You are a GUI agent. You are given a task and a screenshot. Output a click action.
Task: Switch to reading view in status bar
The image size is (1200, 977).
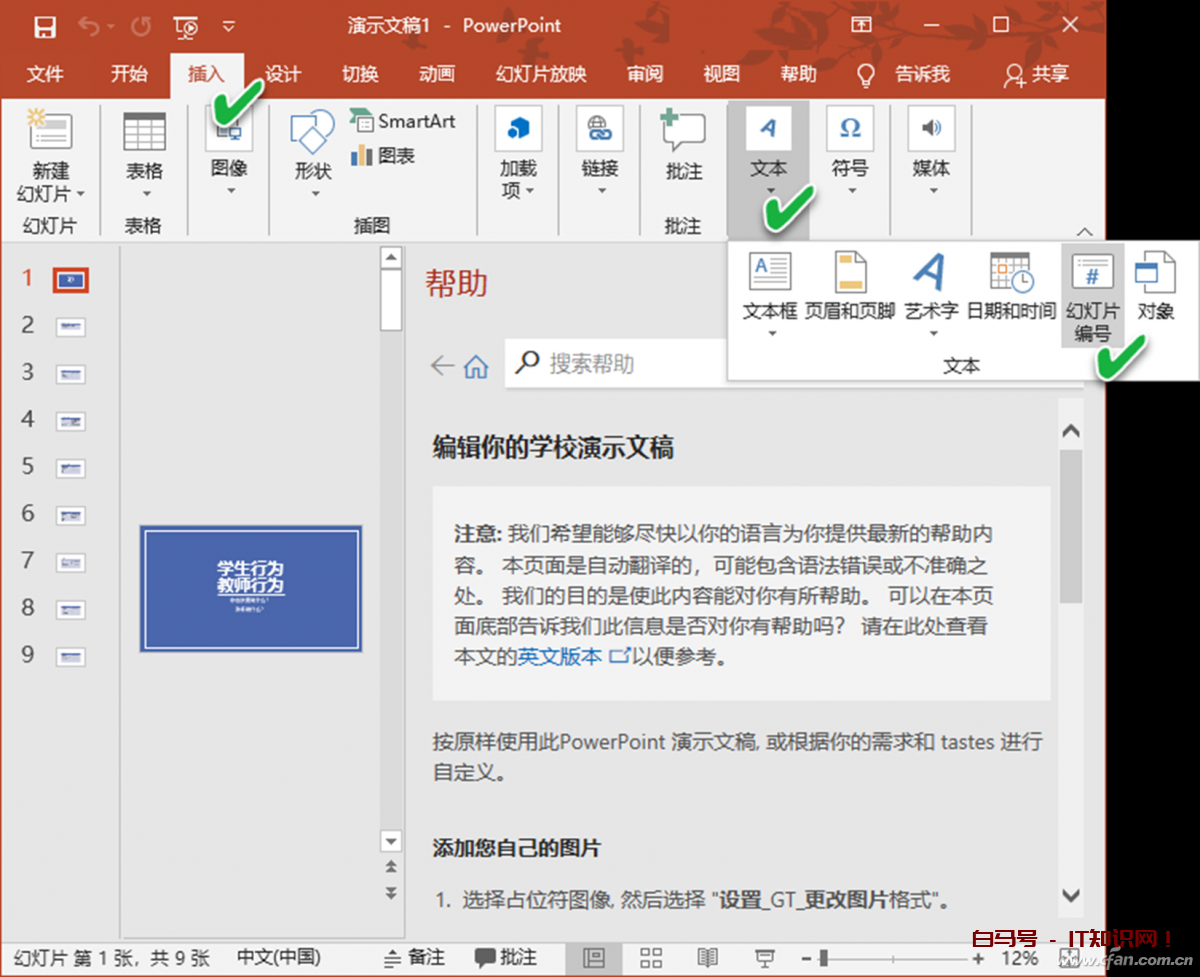click(708, 958)
